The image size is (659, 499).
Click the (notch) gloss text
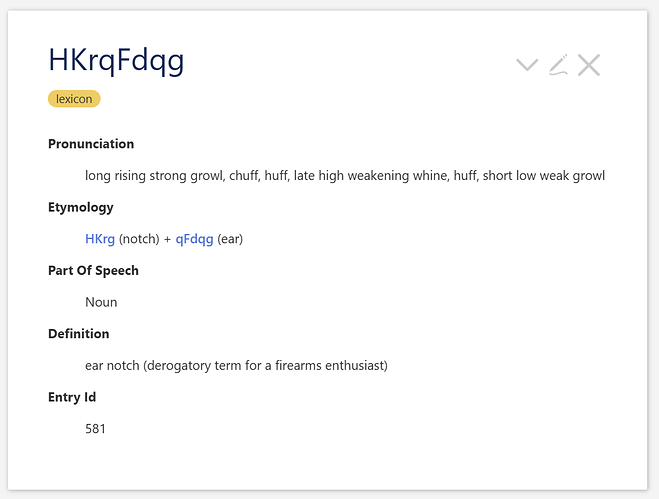(x=139, y=239)
